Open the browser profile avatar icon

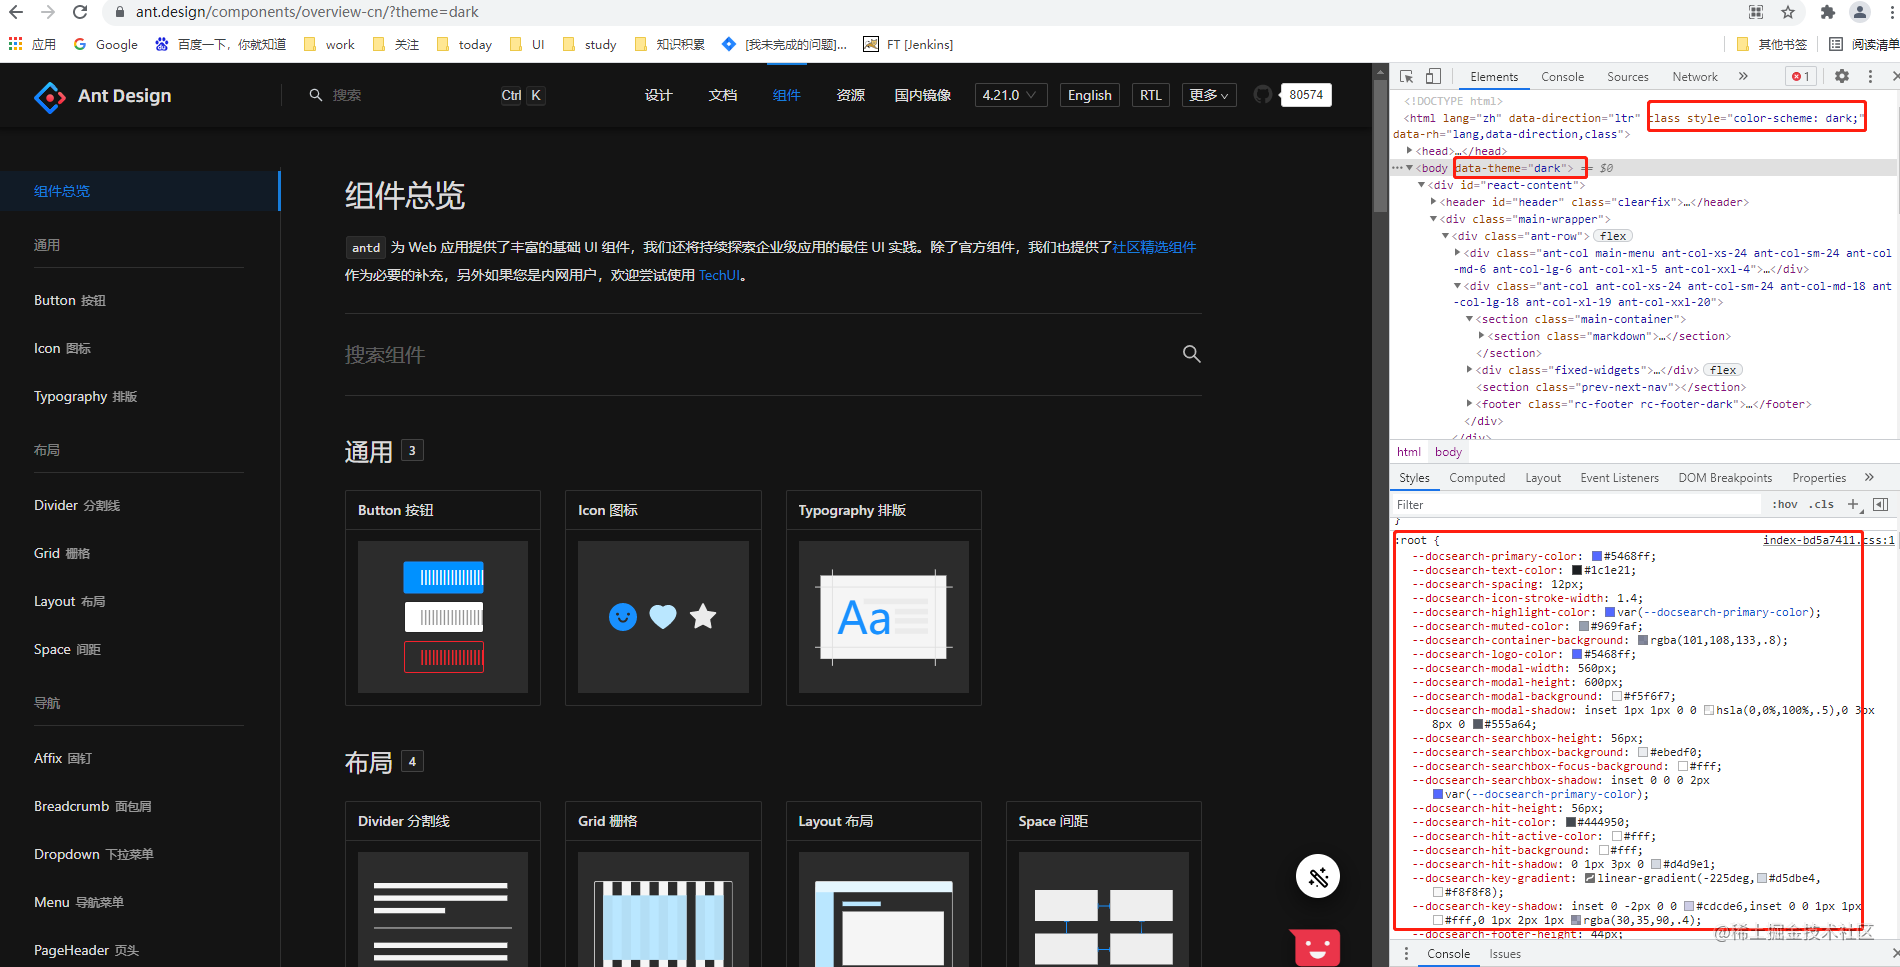[x=1860, y=12]
